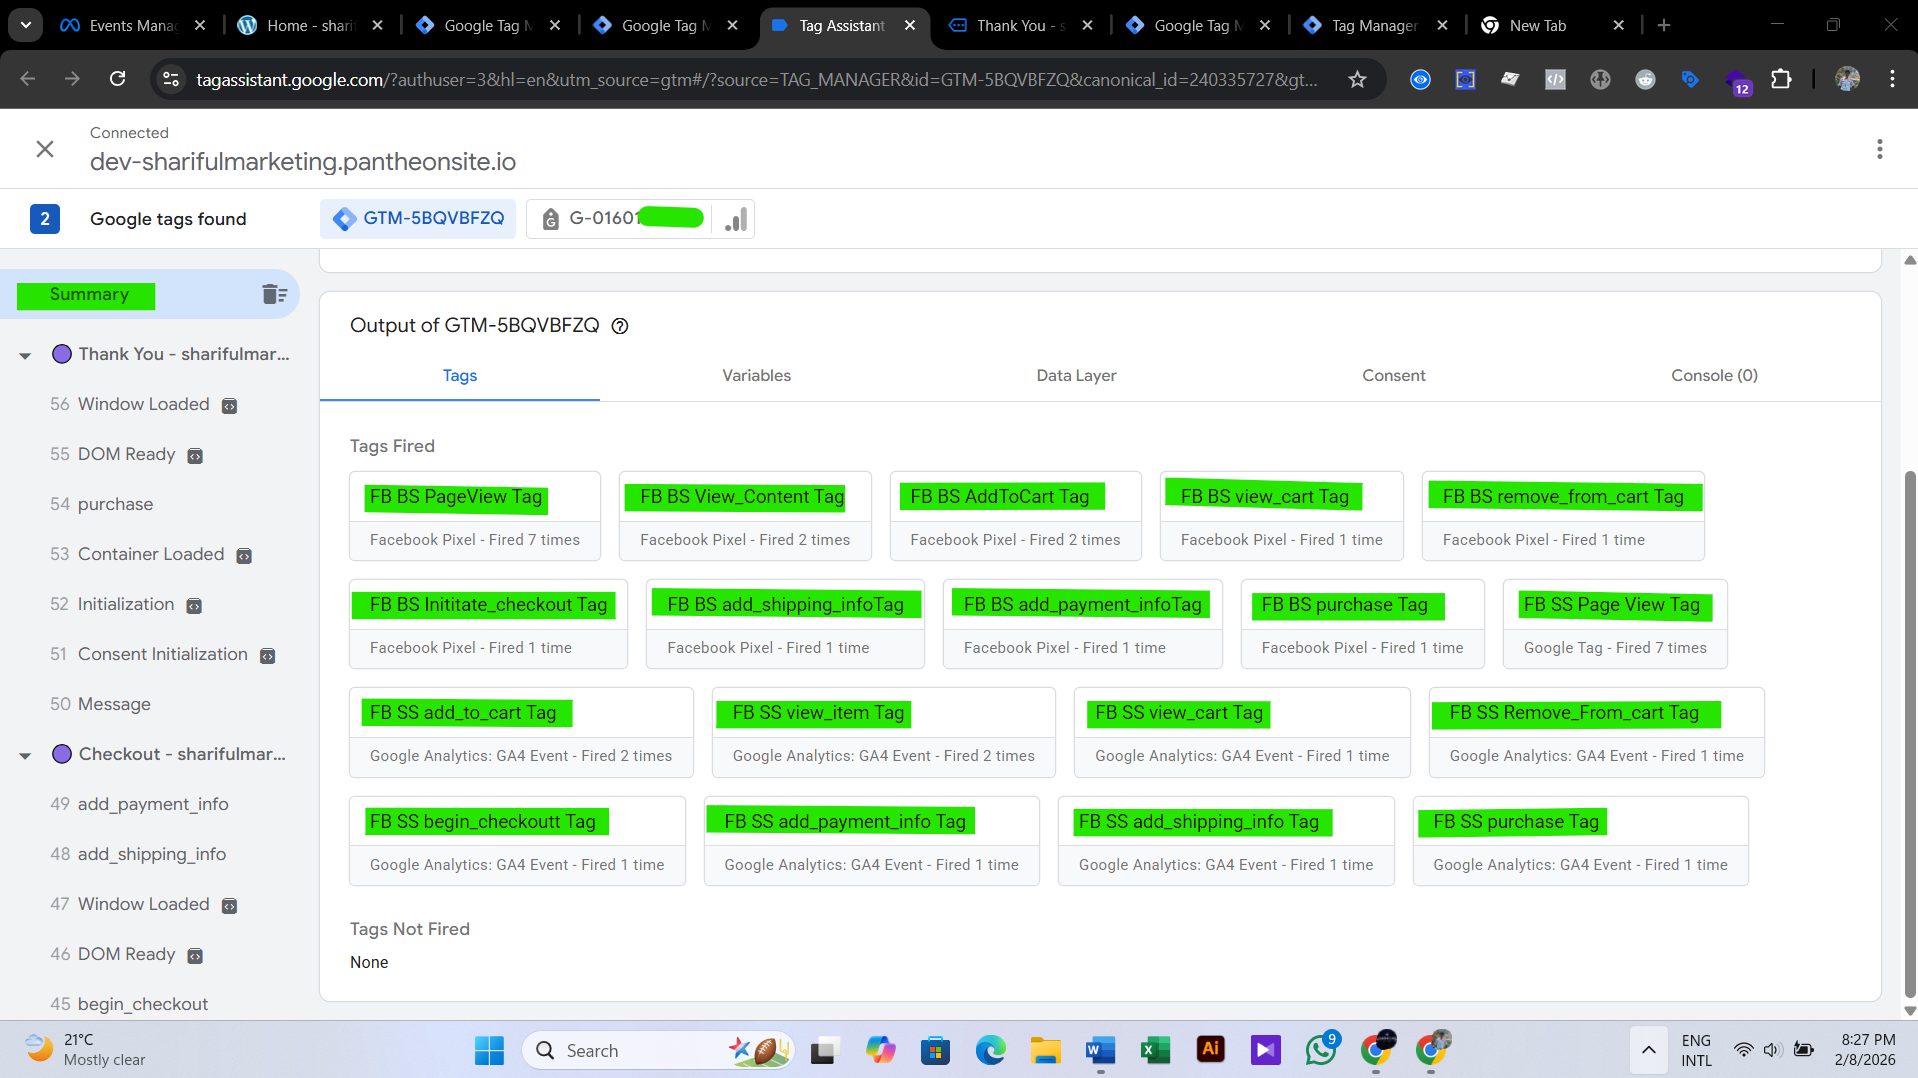The width and height of the screenshot is (1918, 1078).
Task: Click the GTM icon beside 53 Container Loaded
Action: point(245,555)
